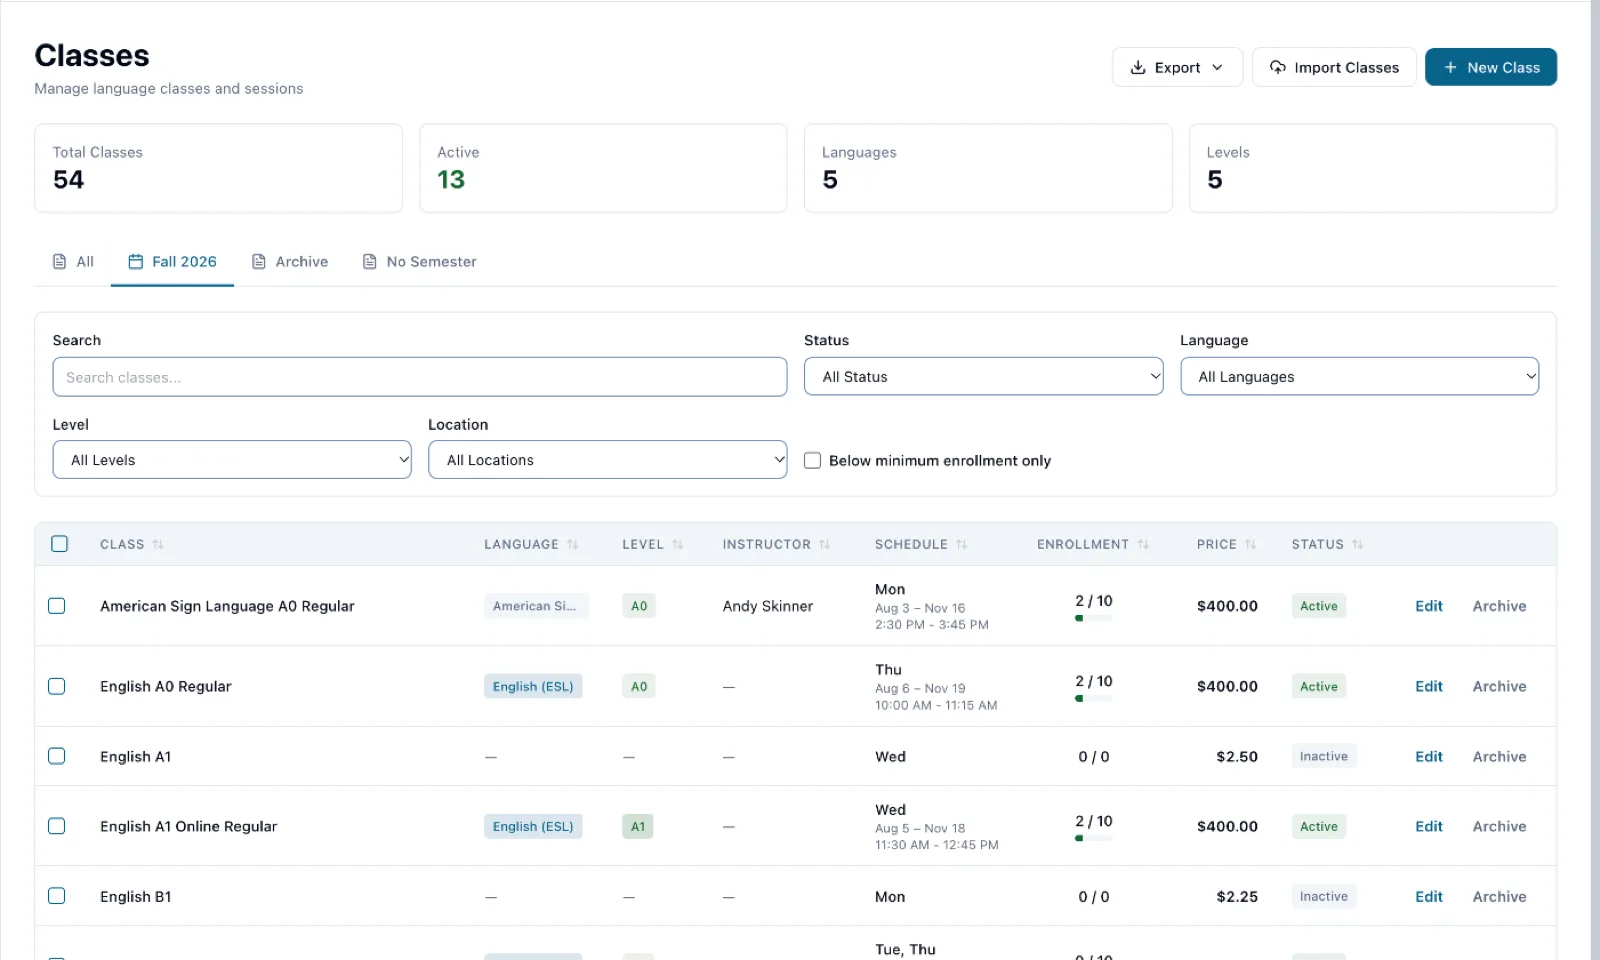
Task: Sort by Instructor column arrows
Action: coord(825,545)
